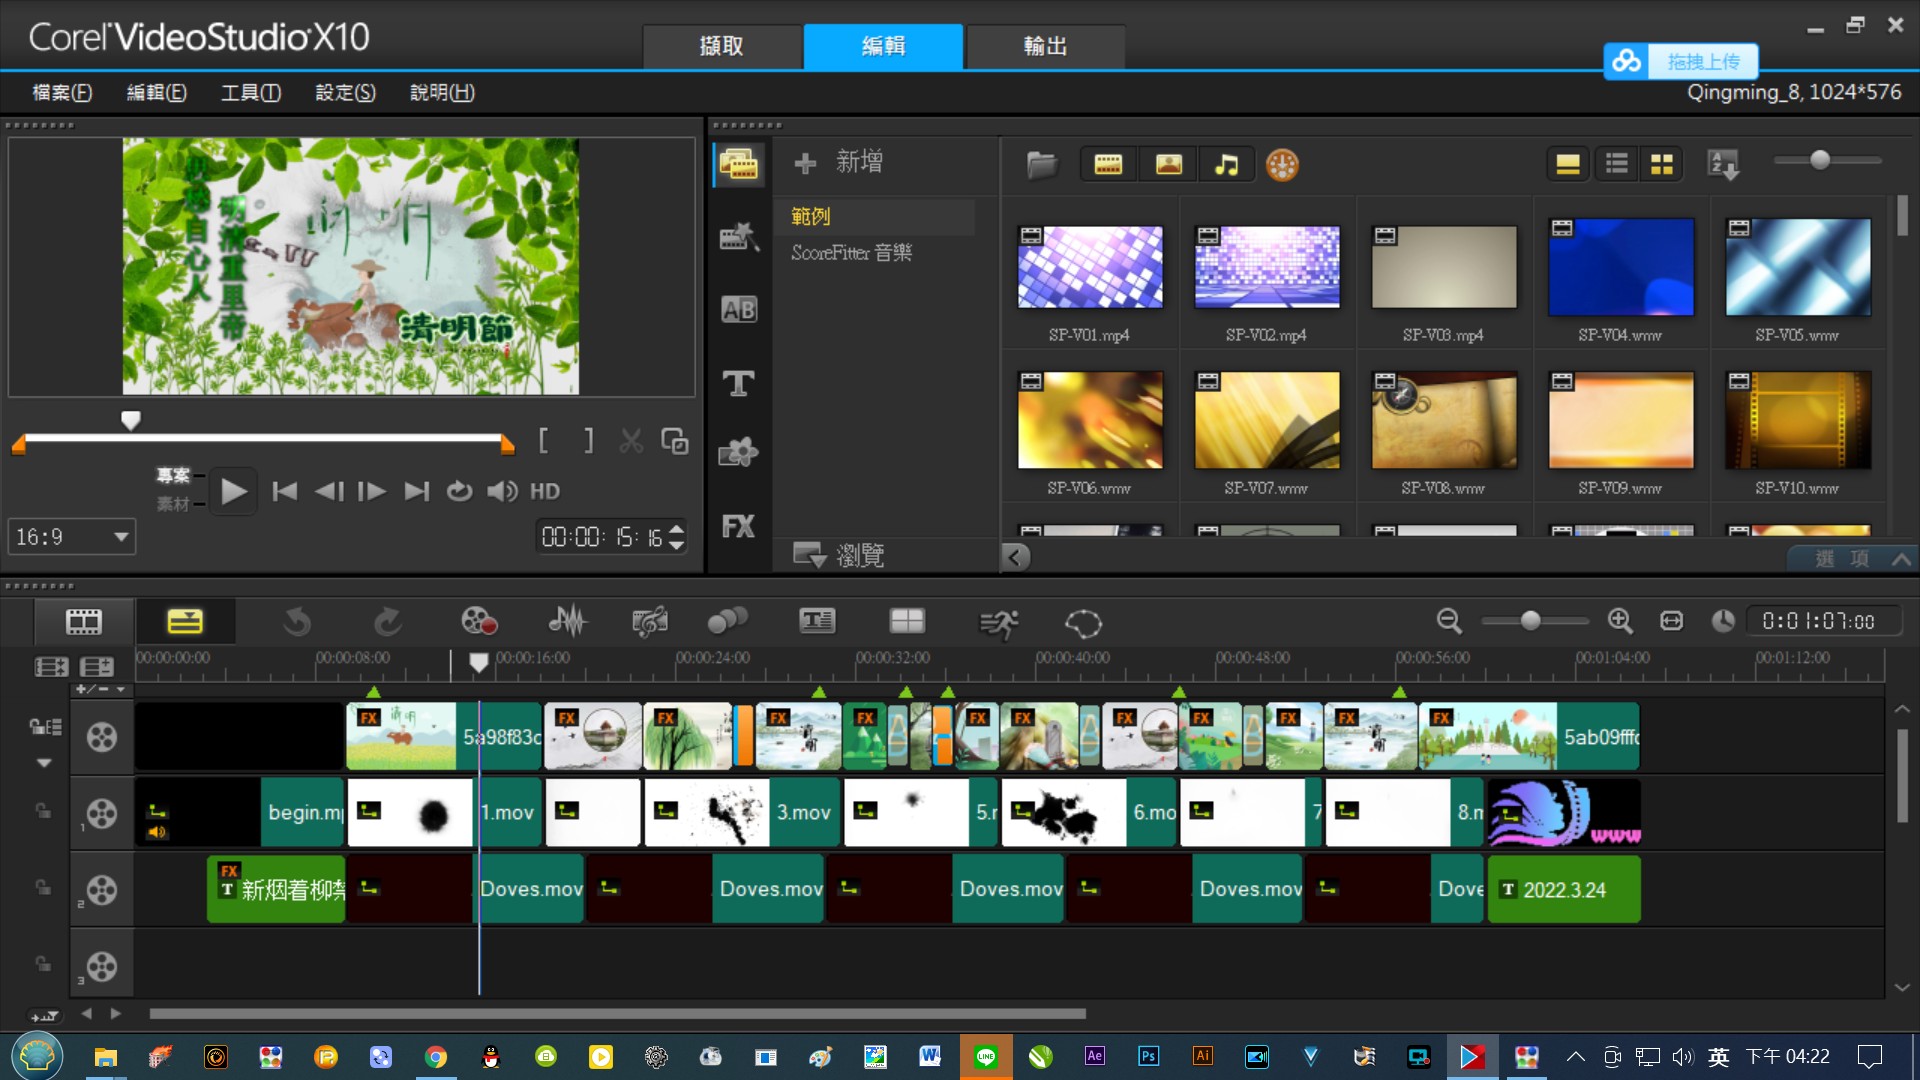Open the system volume control
Viewport: 1920px width, 1080px height.
point(502,491)
